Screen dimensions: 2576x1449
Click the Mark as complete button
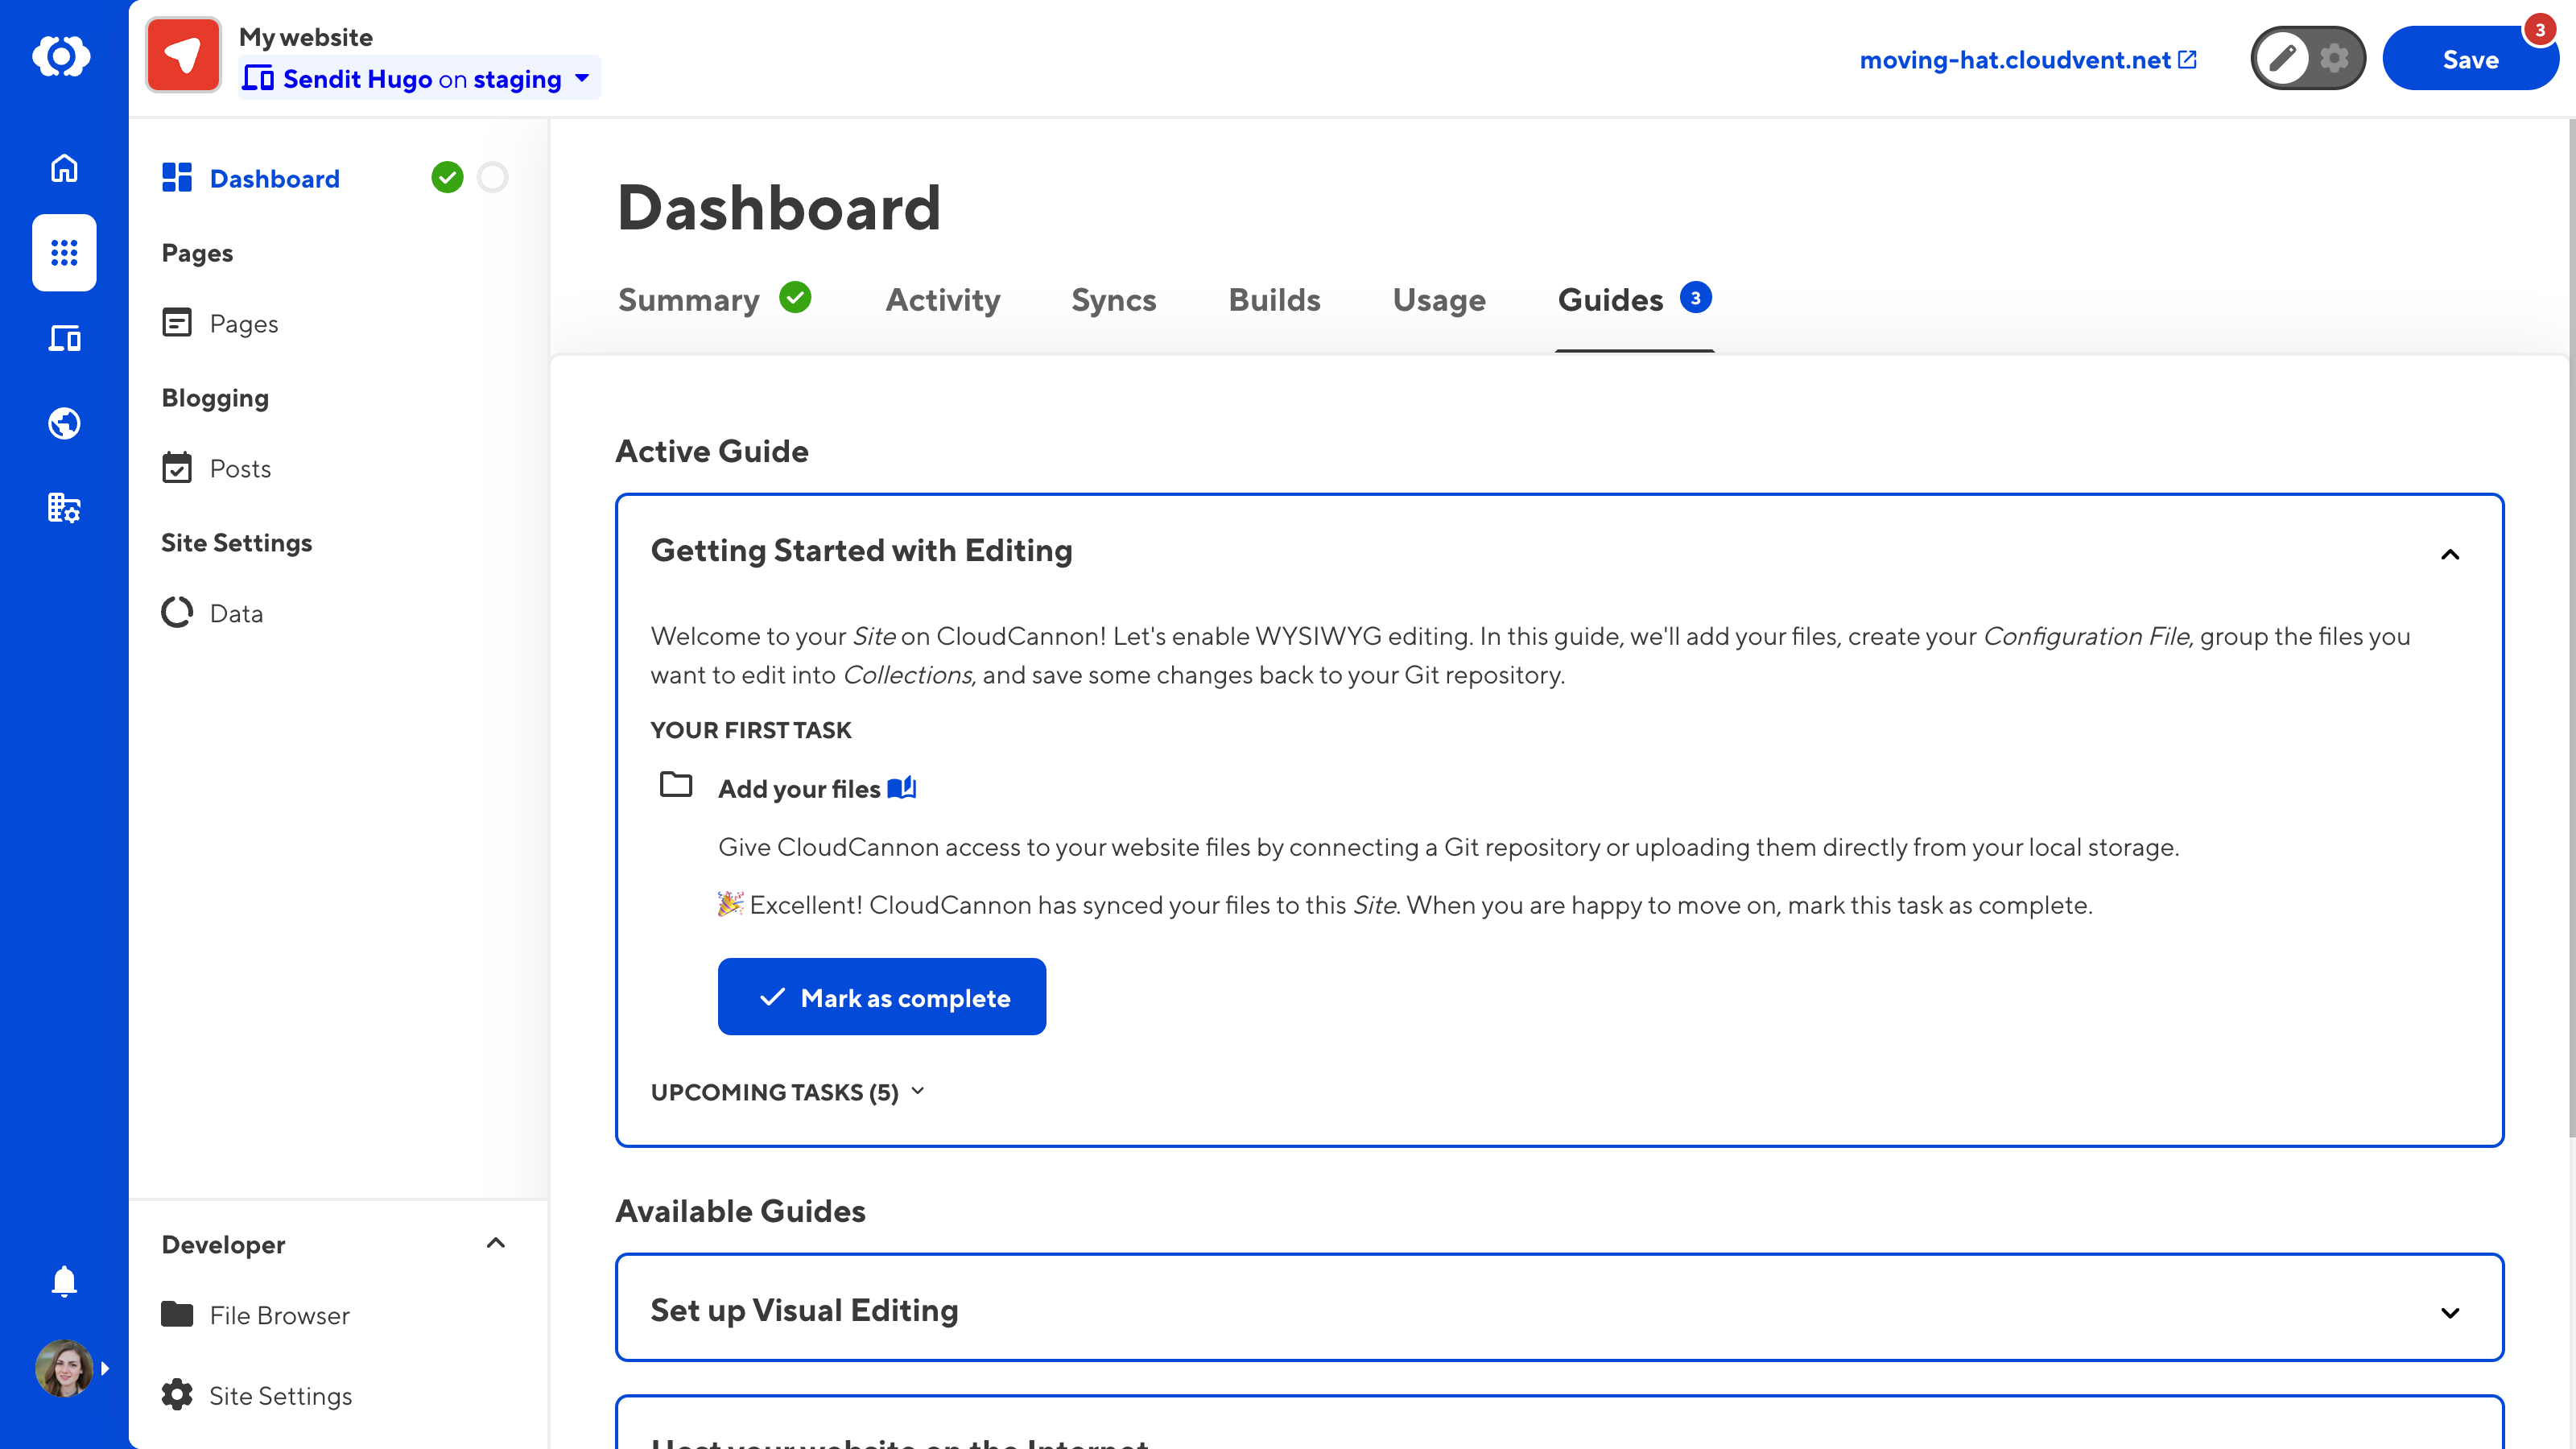point(881,996)
